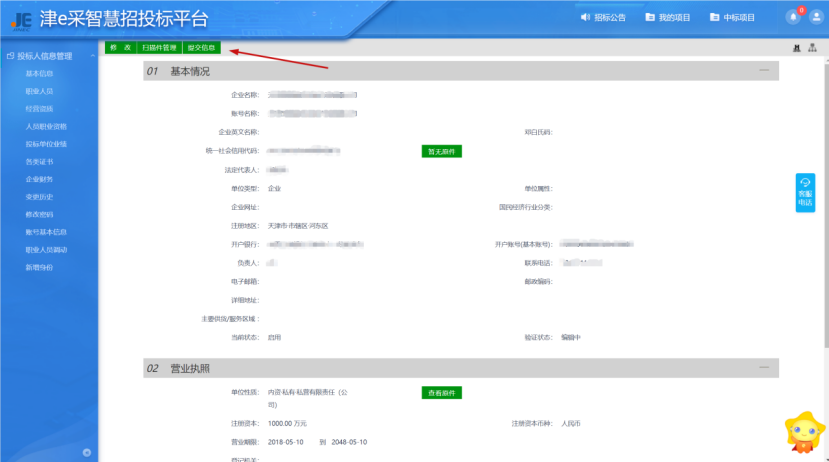
Task: Click the notification bell icon
Action: point(793,17)
